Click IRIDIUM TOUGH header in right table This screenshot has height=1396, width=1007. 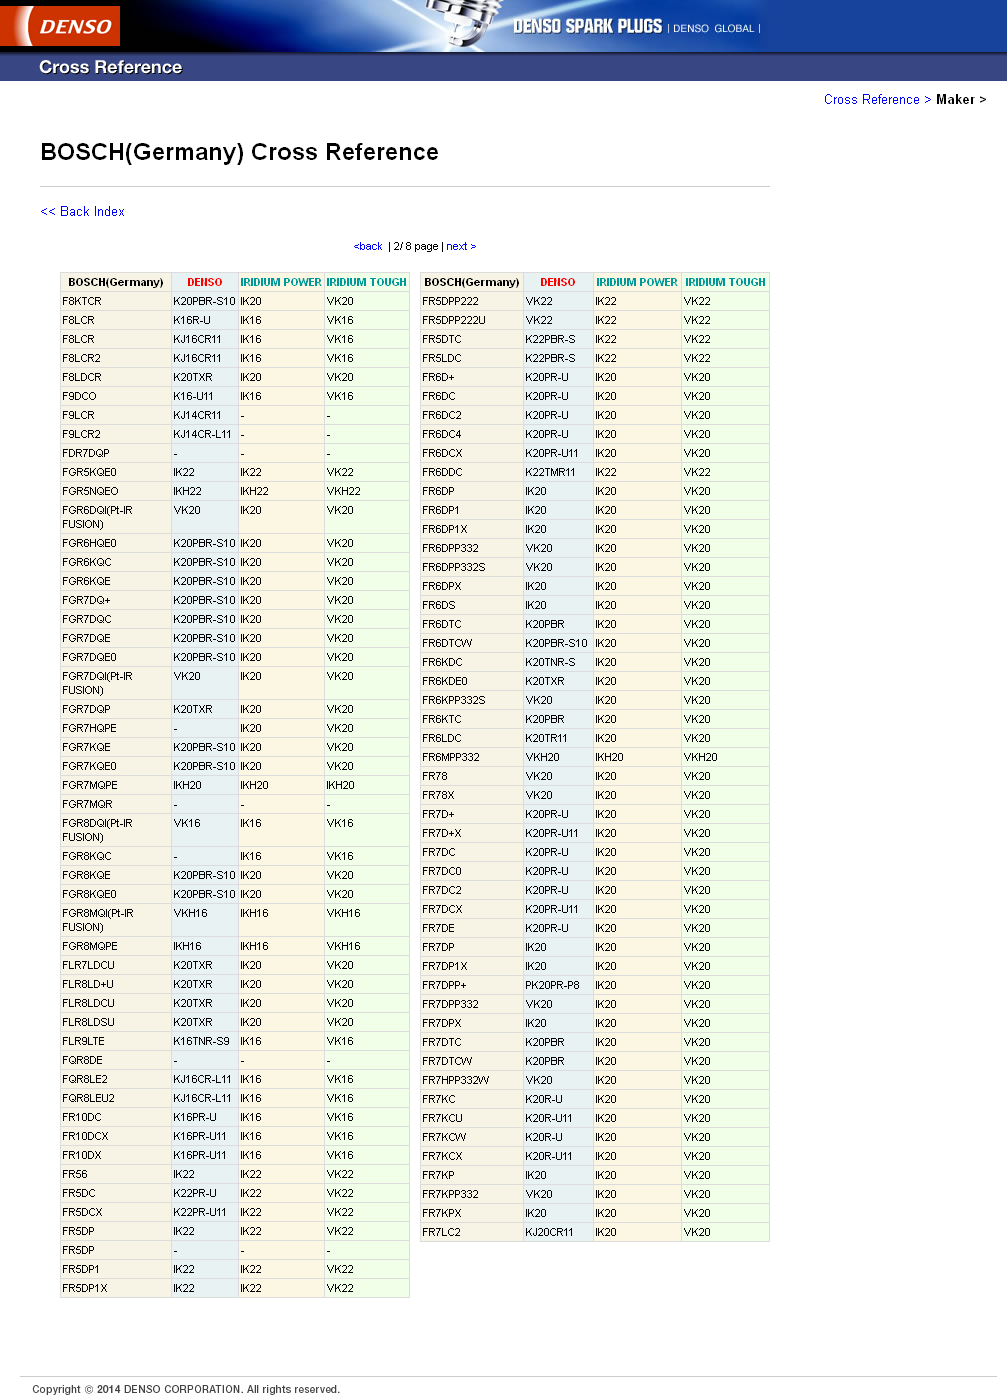point(725,282)
